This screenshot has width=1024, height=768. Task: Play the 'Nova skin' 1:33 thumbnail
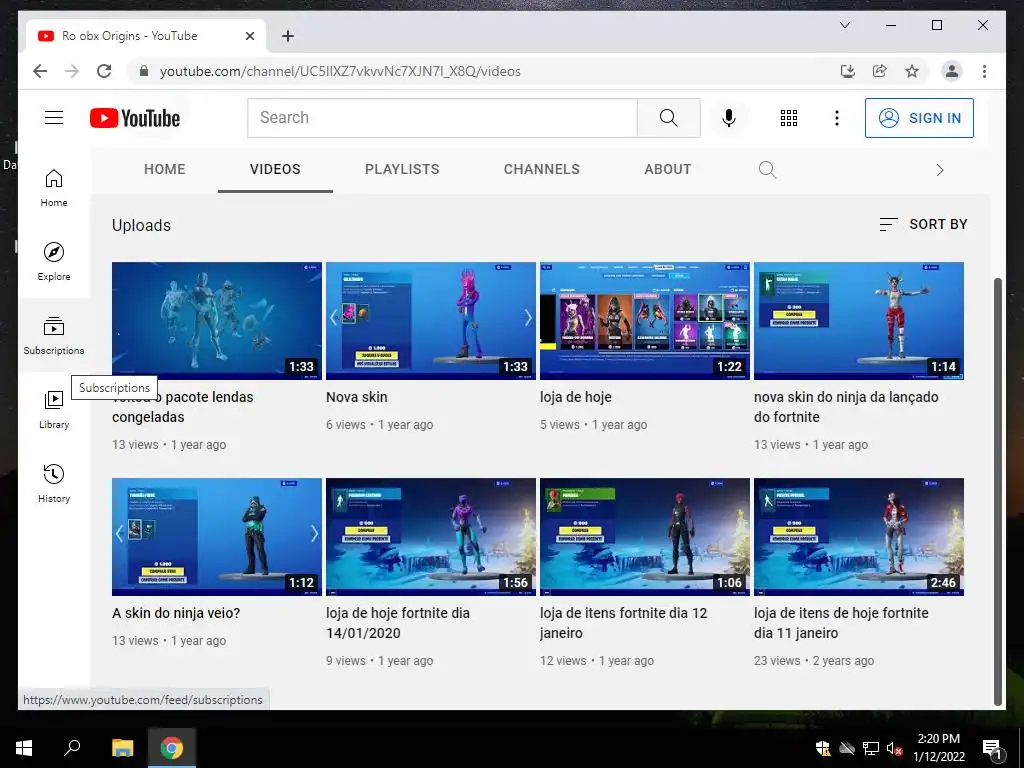(x=430, y=321)
